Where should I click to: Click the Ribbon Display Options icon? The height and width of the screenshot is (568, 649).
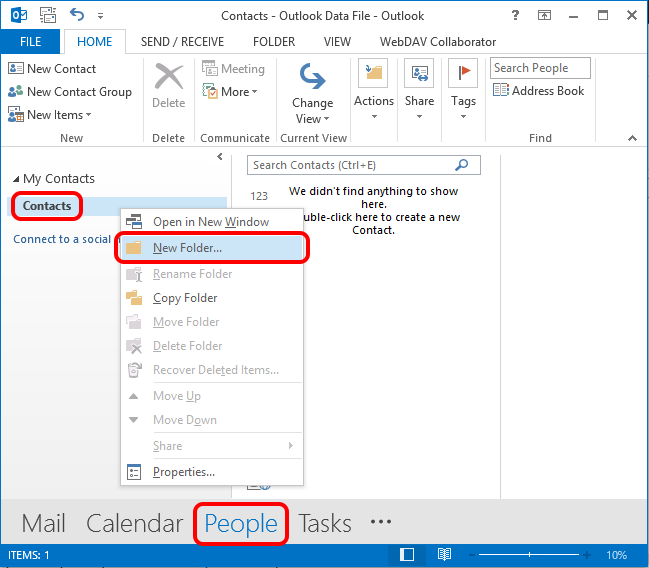(544, 16)
